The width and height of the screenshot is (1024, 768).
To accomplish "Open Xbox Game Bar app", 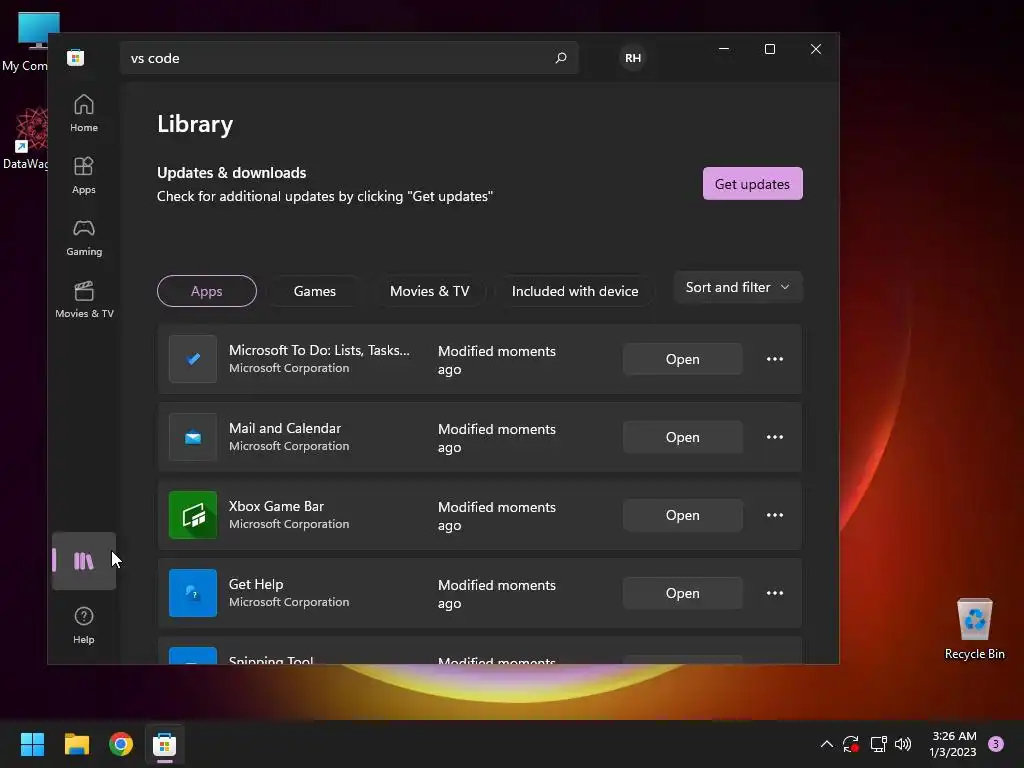I will 682,515.
